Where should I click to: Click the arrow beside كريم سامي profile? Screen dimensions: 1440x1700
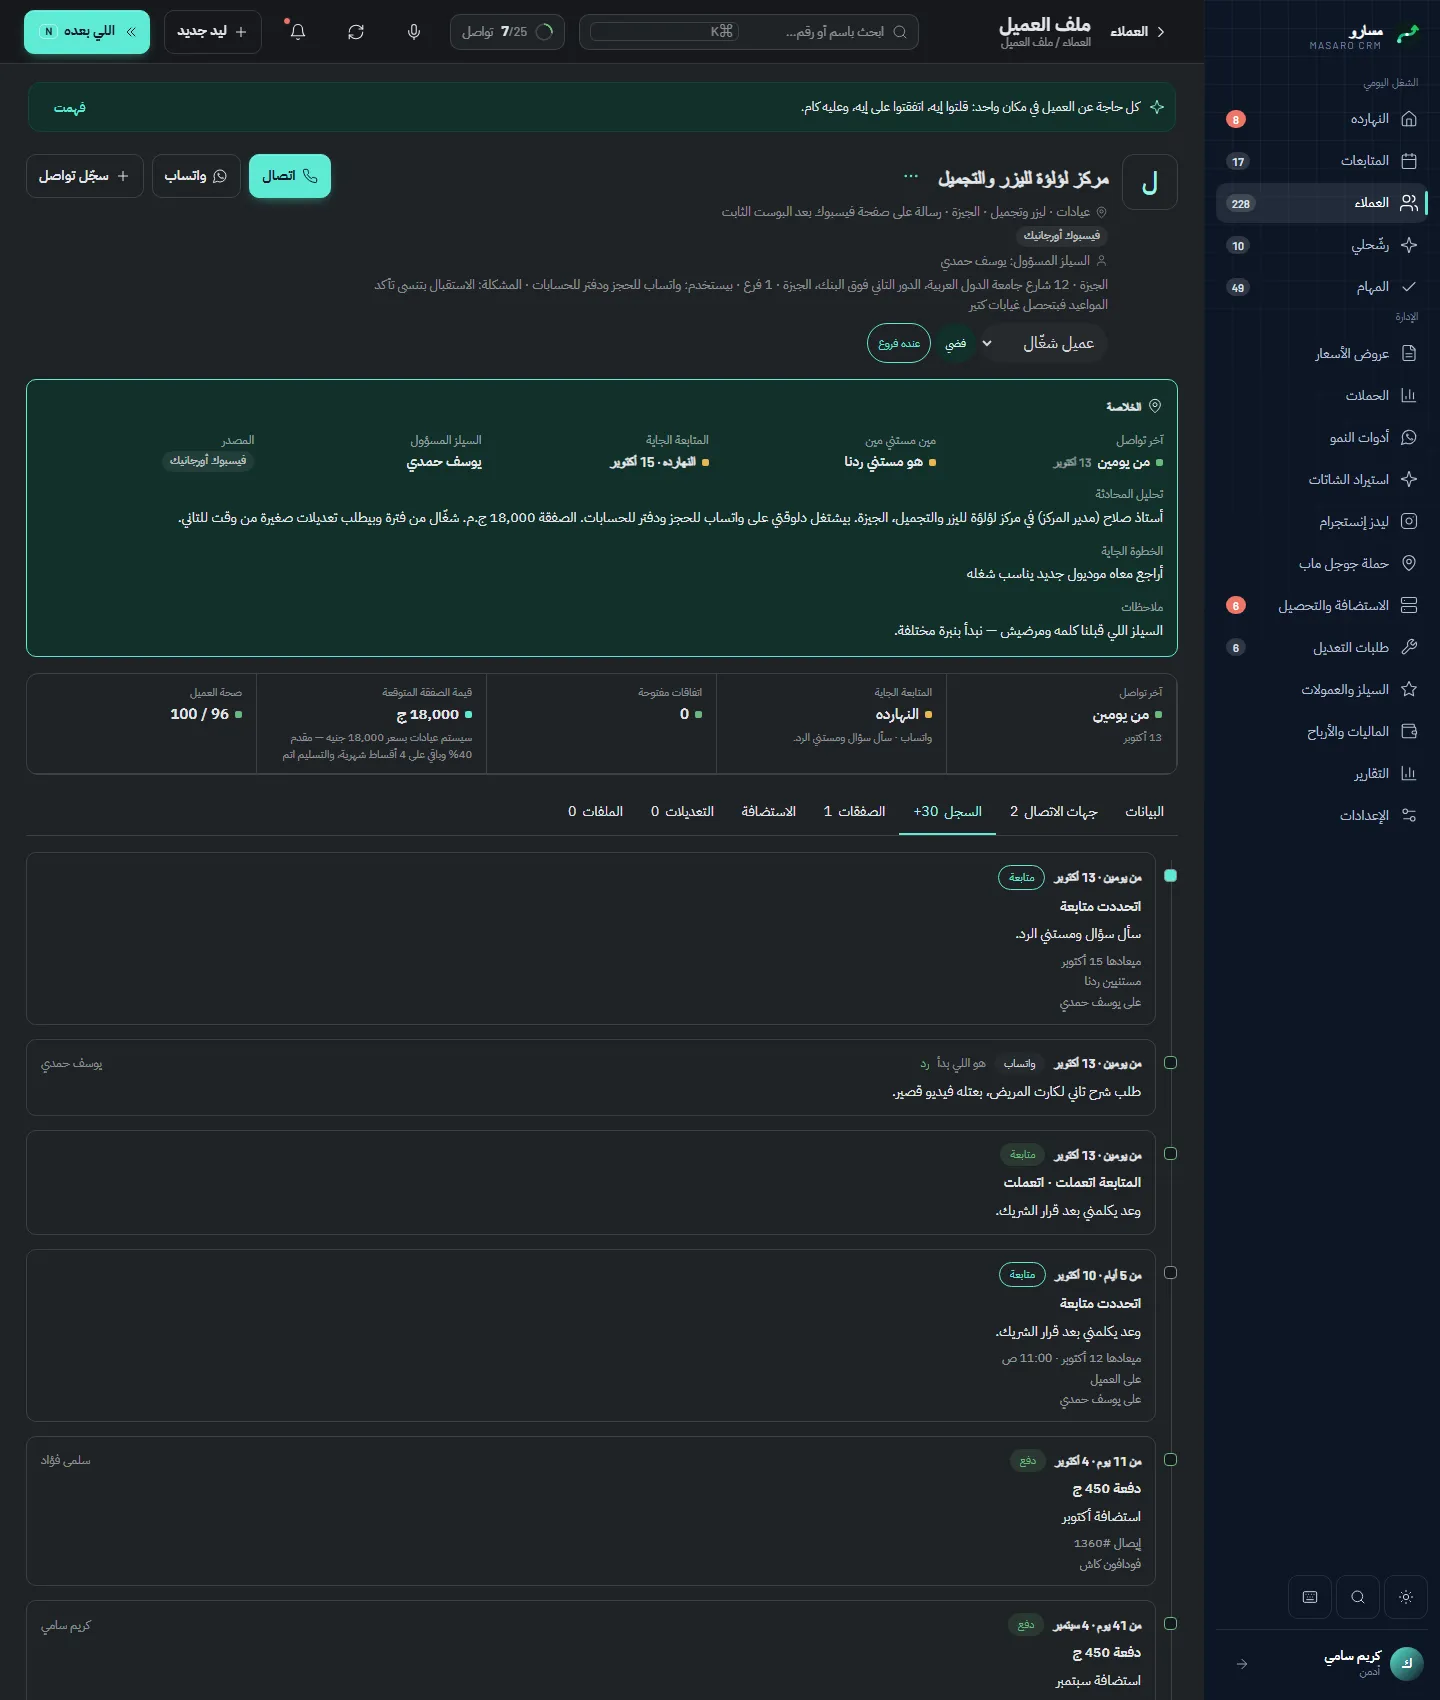tap(1242, 1664)
